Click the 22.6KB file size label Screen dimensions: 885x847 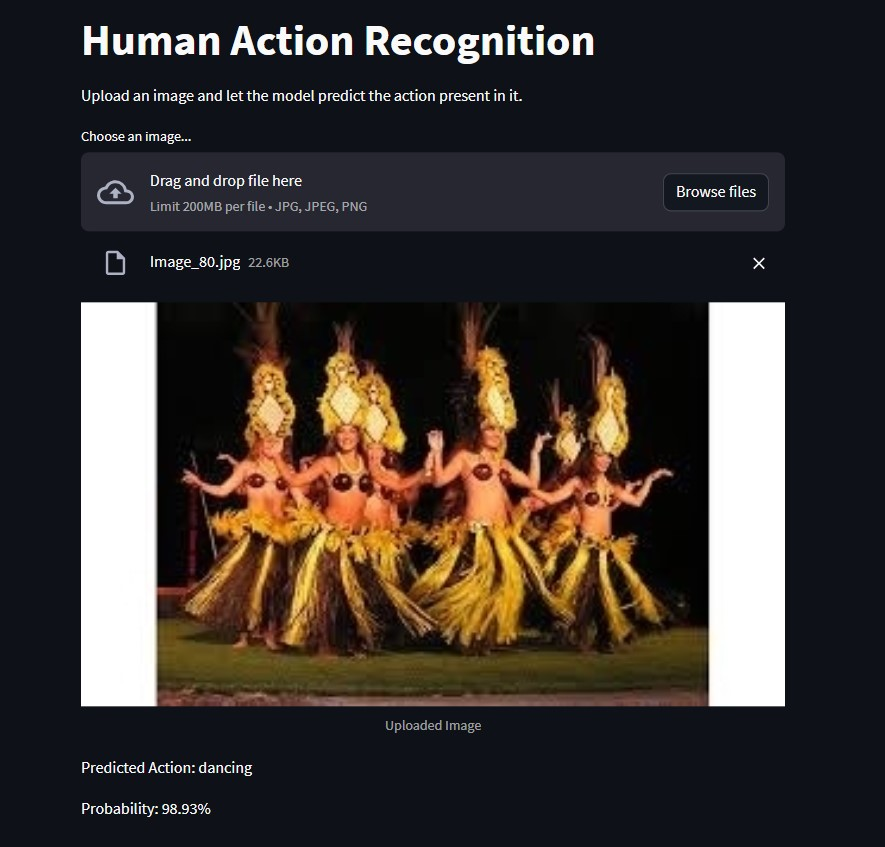(269, 262)
